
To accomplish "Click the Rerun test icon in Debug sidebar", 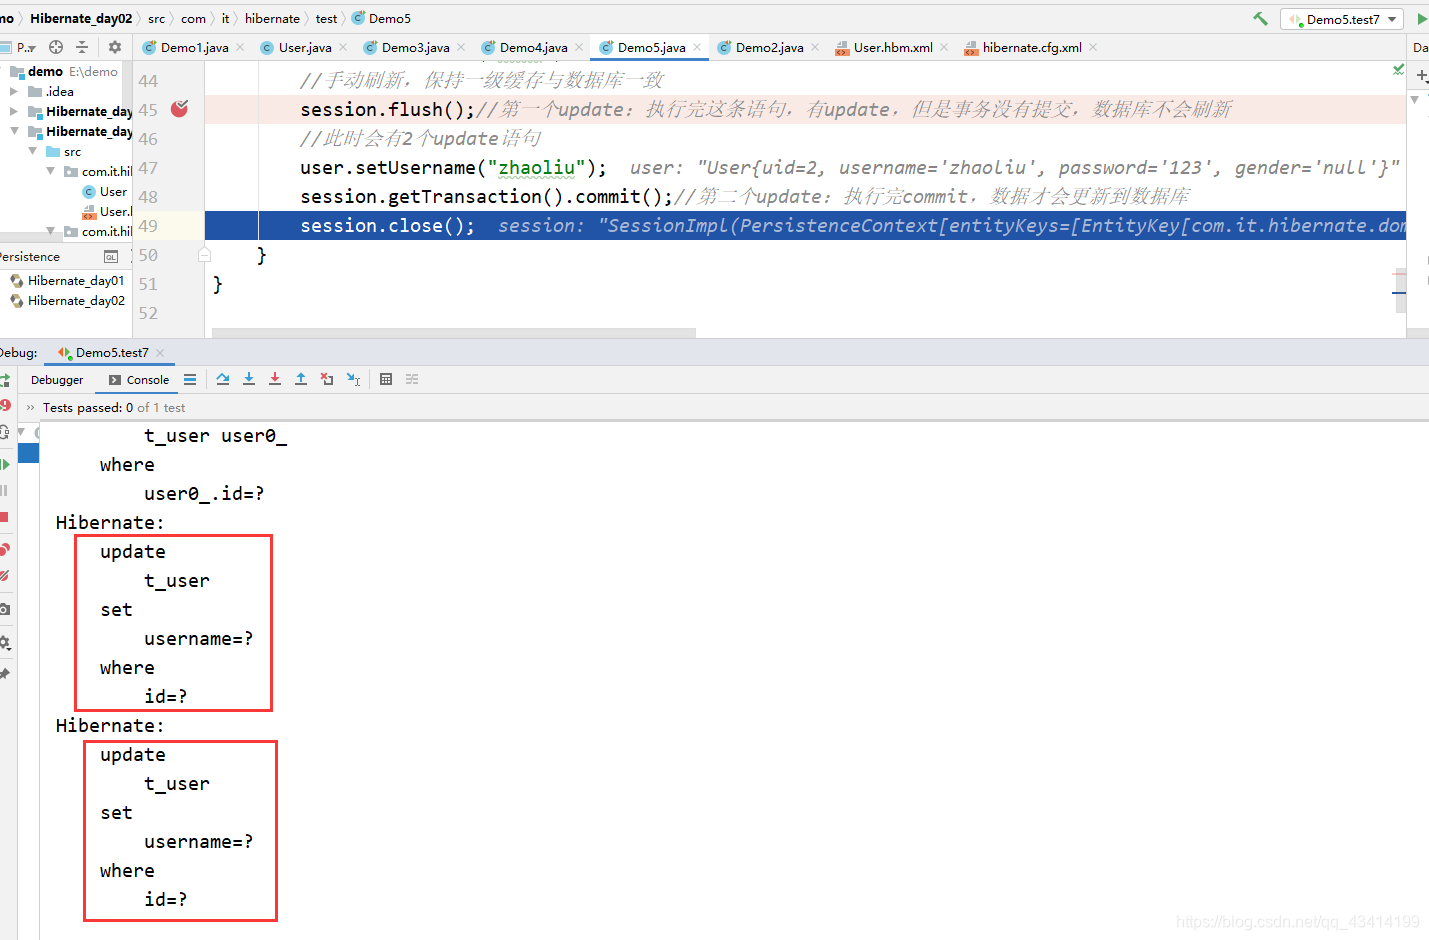I will 5,380.
